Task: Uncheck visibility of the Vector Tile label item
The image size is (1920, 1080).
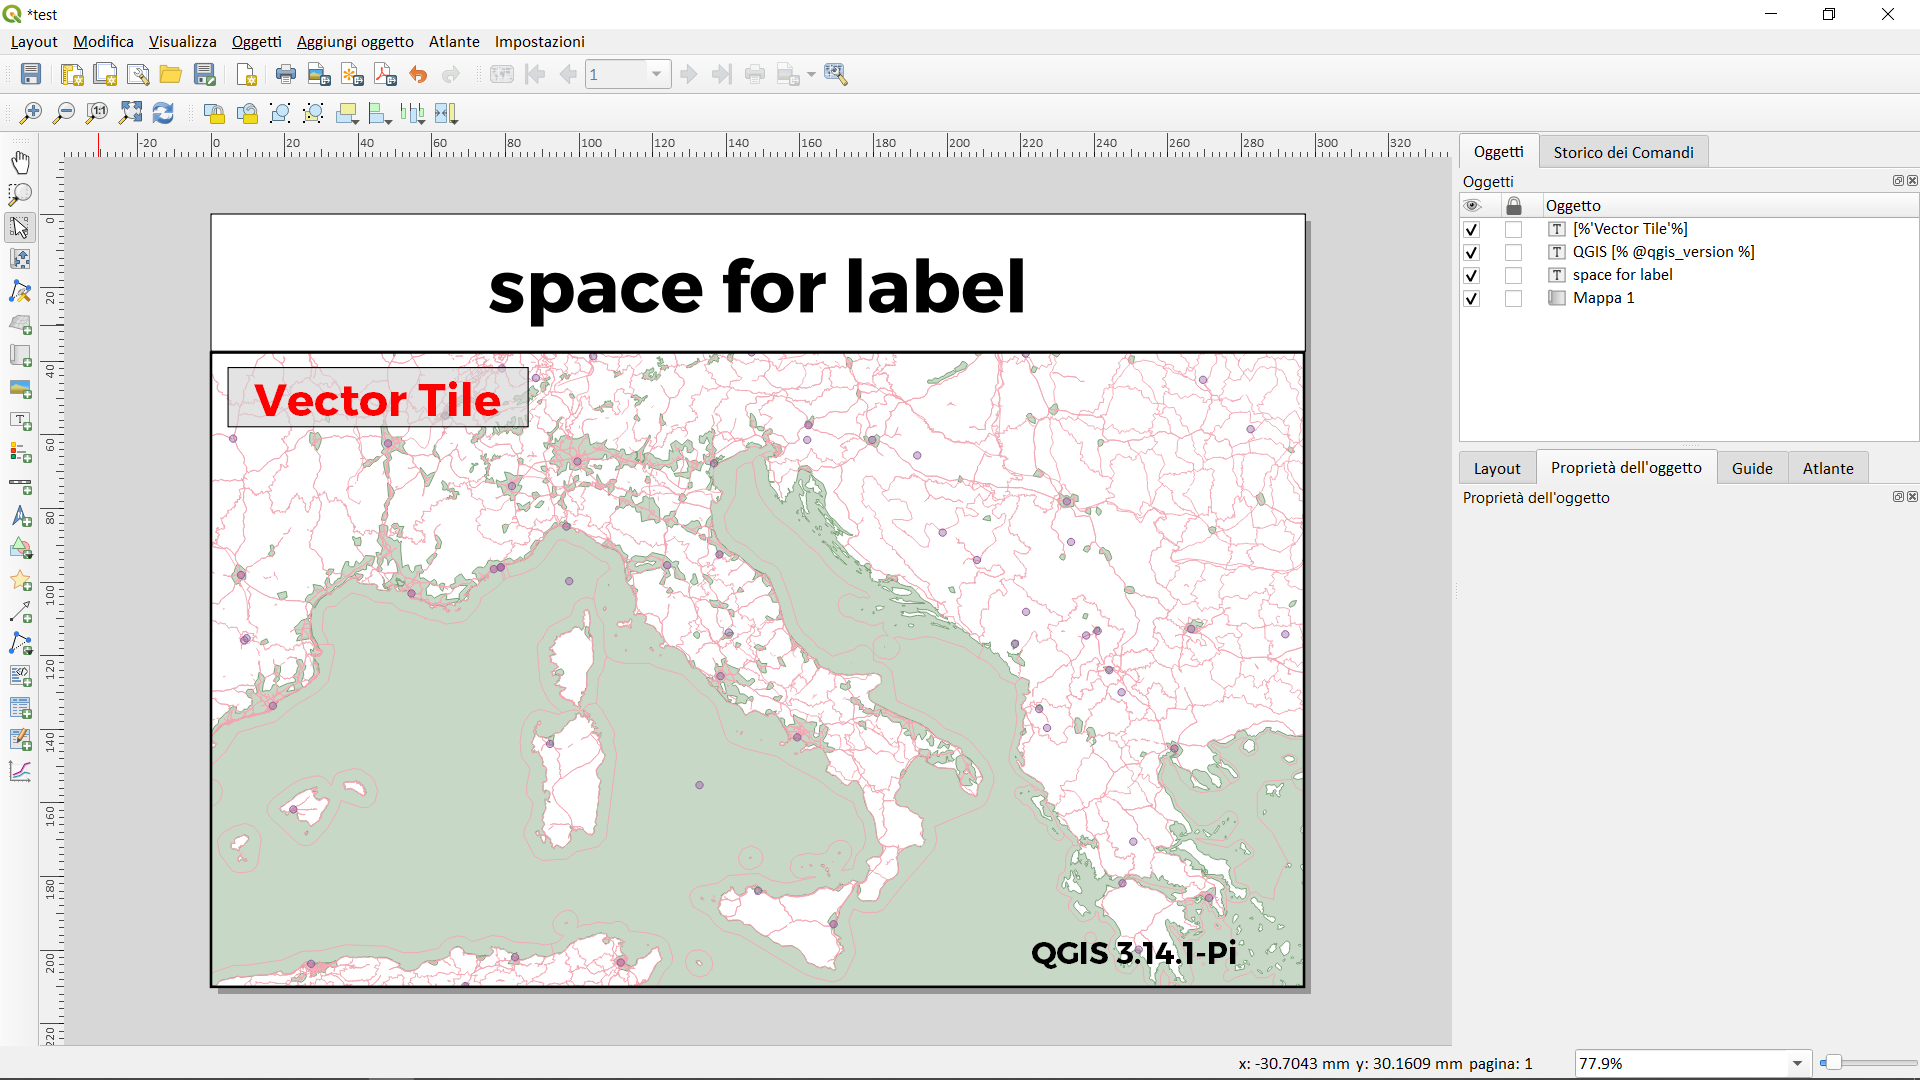Action: click(1471, 229)
